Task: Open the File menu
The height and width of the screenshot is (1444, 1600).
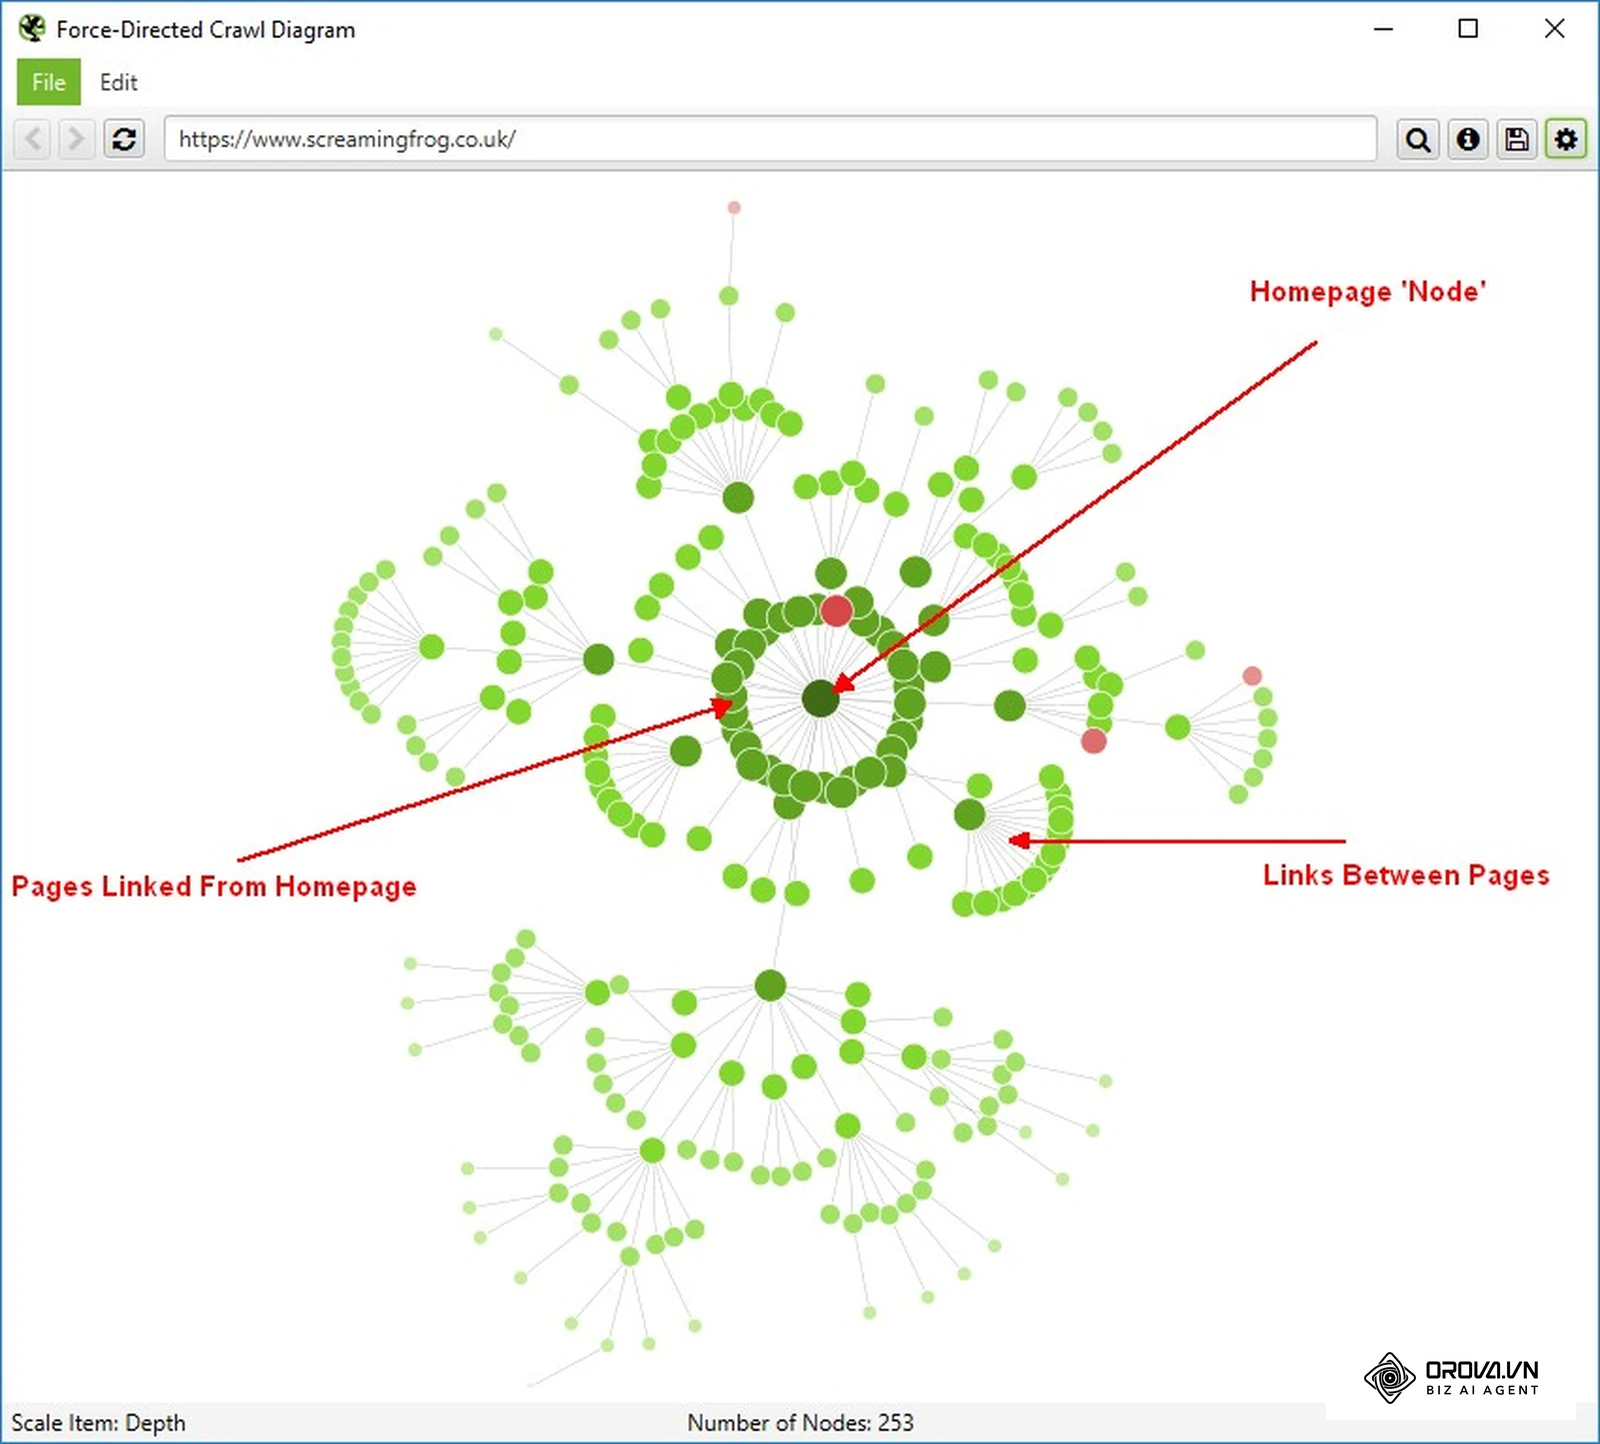Action: tap(48, 82)
